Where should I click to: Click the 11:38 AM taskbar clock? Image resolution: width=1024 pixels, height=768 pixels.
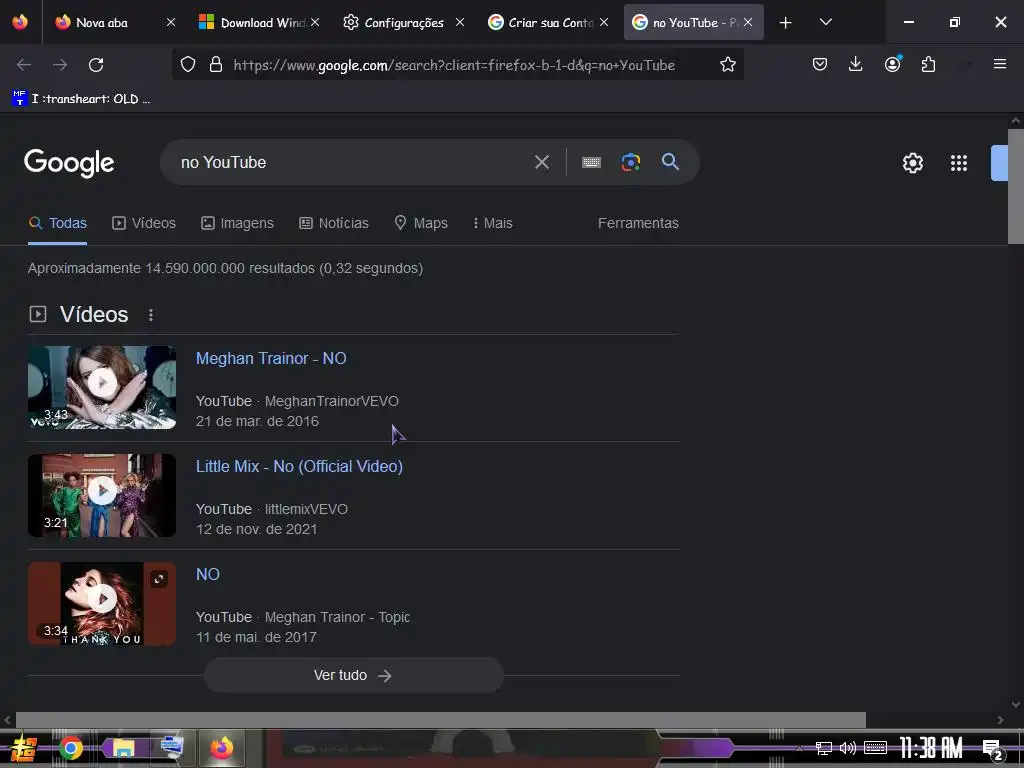tap(931, 748)
